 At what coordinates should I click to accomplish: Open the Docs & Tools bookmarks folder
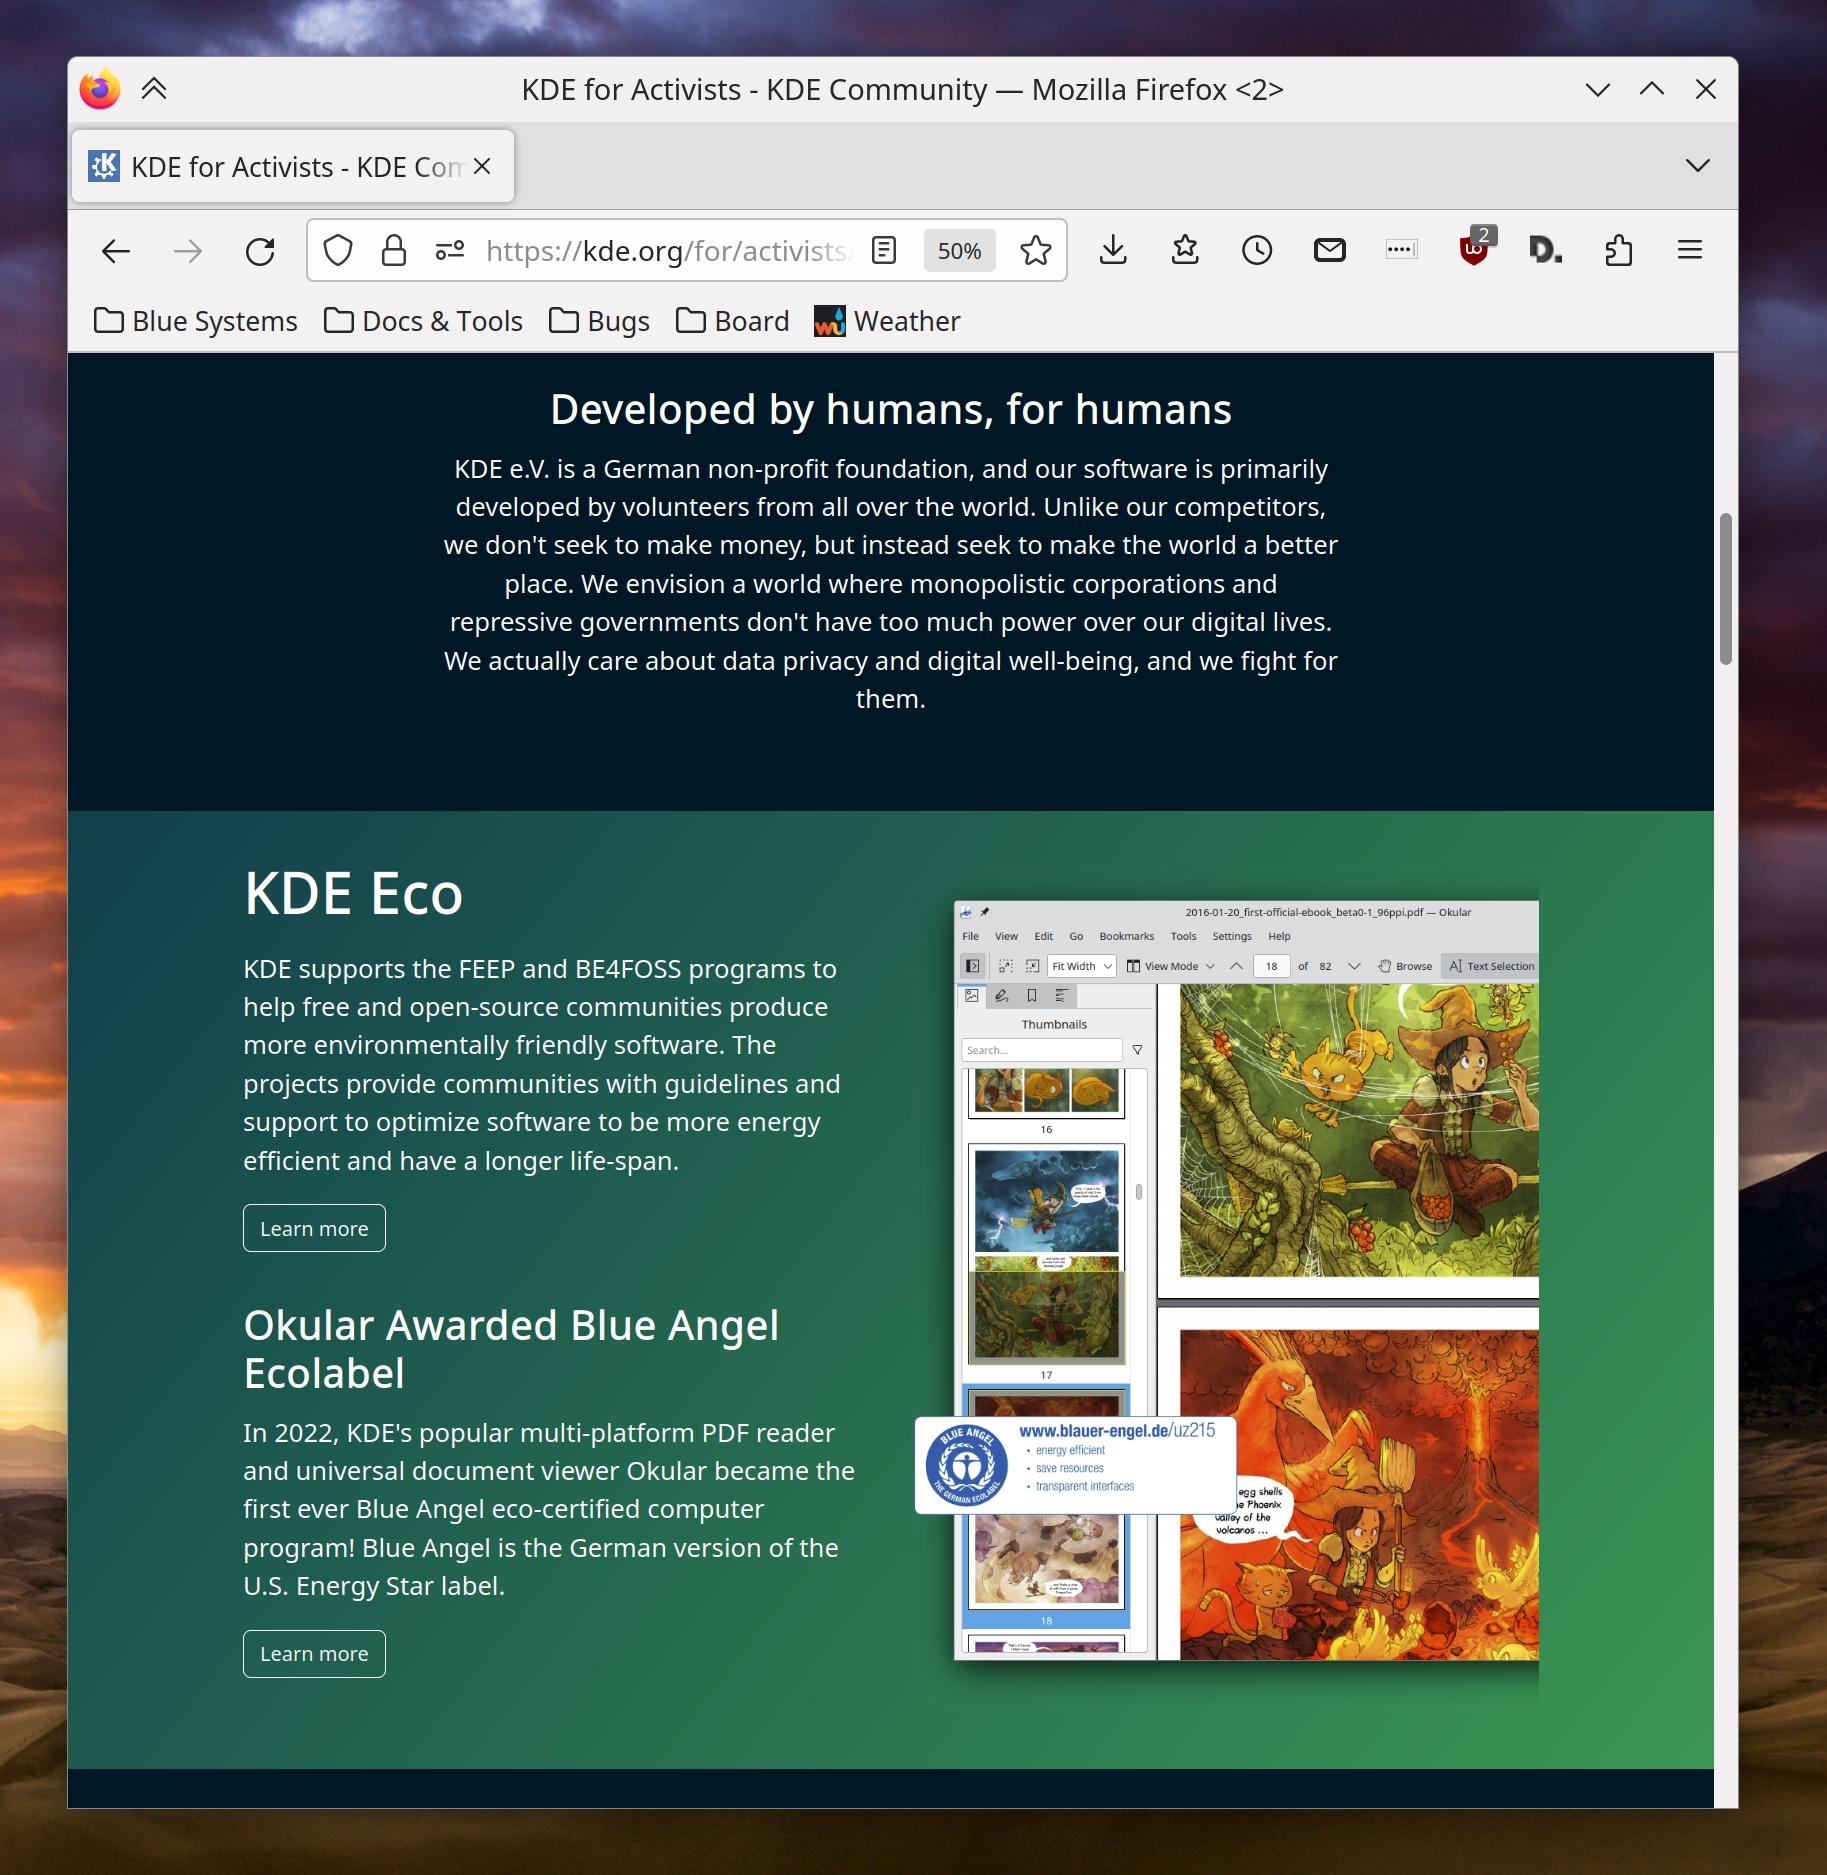click(424, 321)
